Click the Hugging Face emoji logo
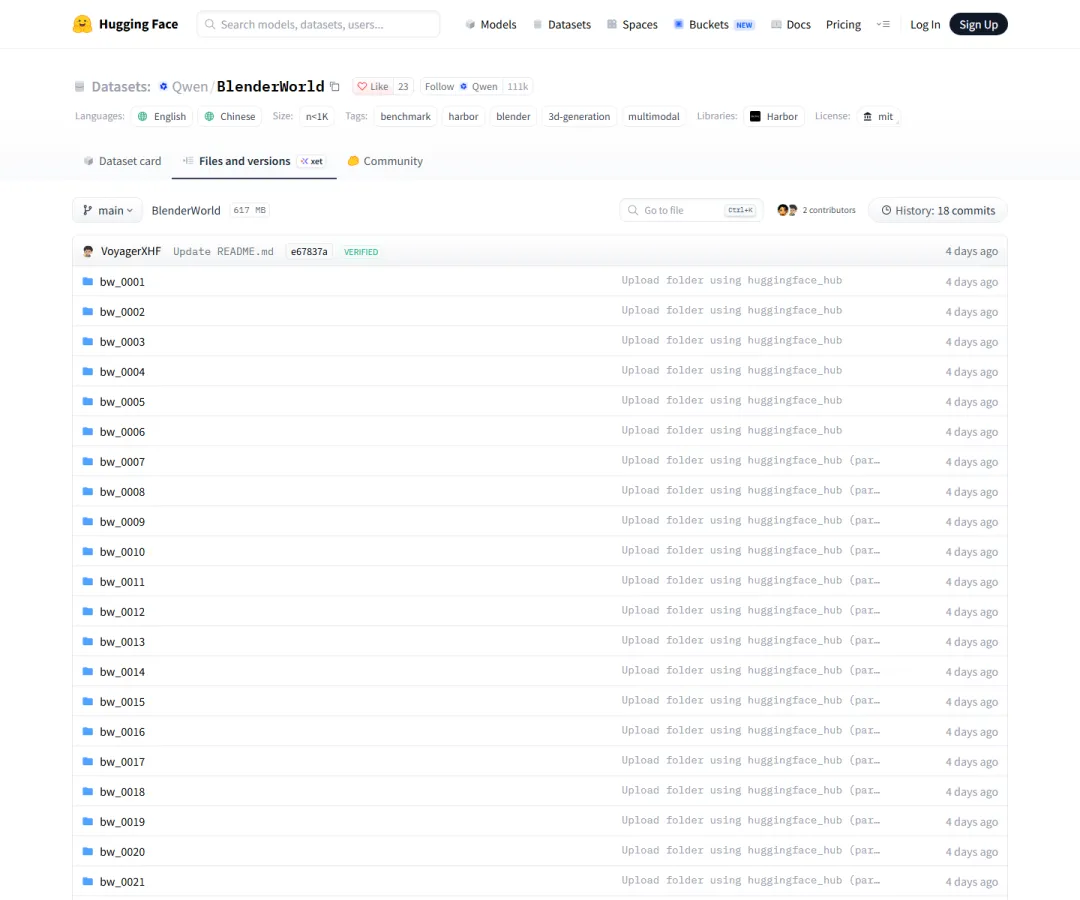 tap(82, 25)
